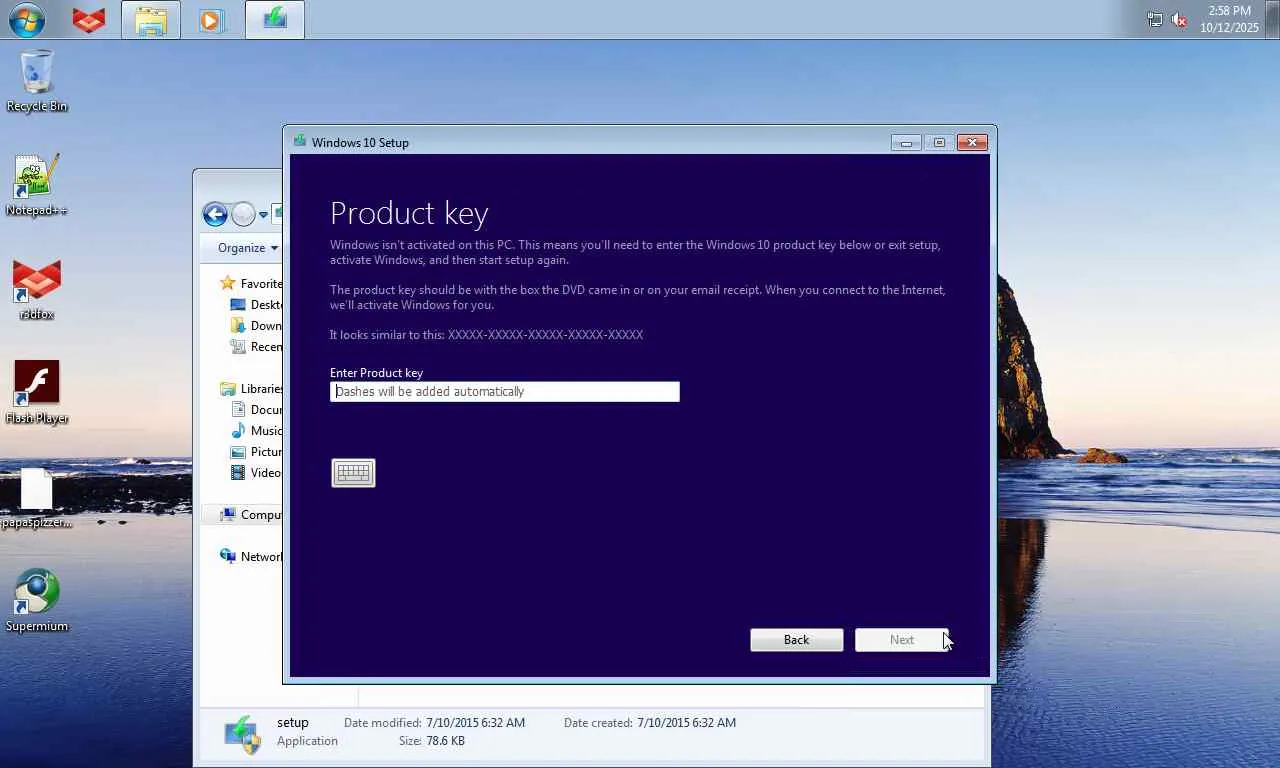Viewport: 1280px width, 768px height.
Task: Select the Supermium desktop shortcut
Action: 37,601
